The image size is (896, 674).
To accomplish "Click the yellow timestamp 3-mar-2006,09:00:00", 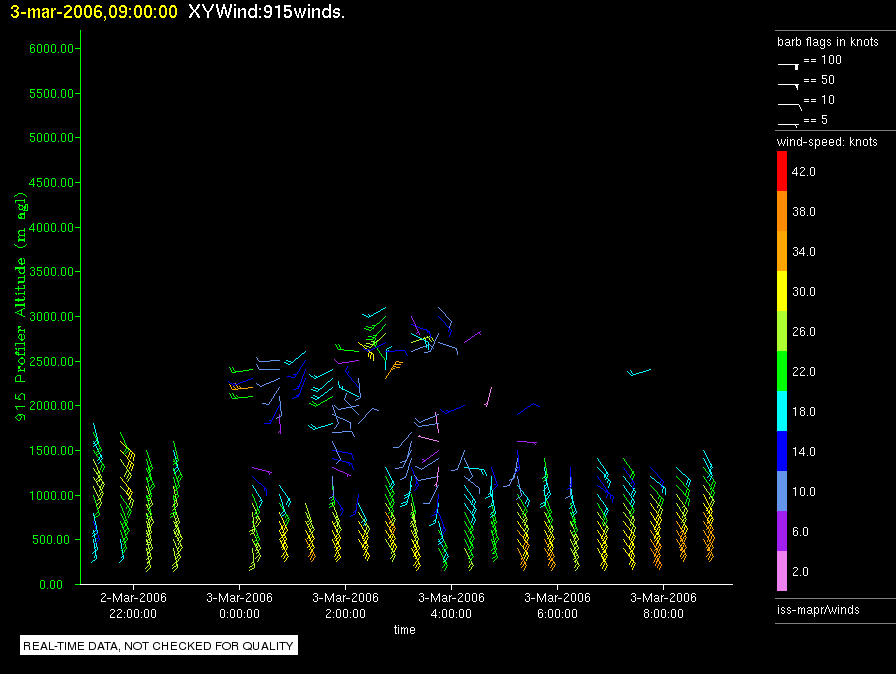I will 94,12.
